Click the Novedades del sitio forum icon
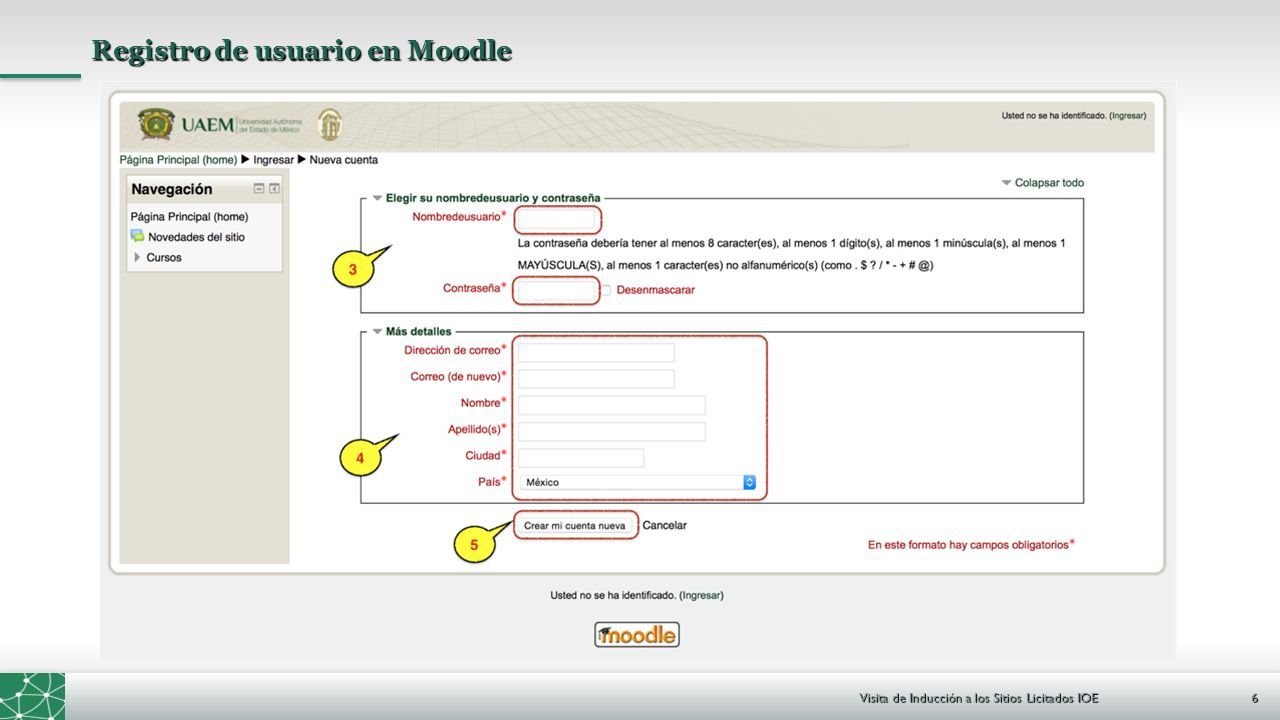Screen dimensions: 1280x720 pyautogui.click(x=137, y=236)
